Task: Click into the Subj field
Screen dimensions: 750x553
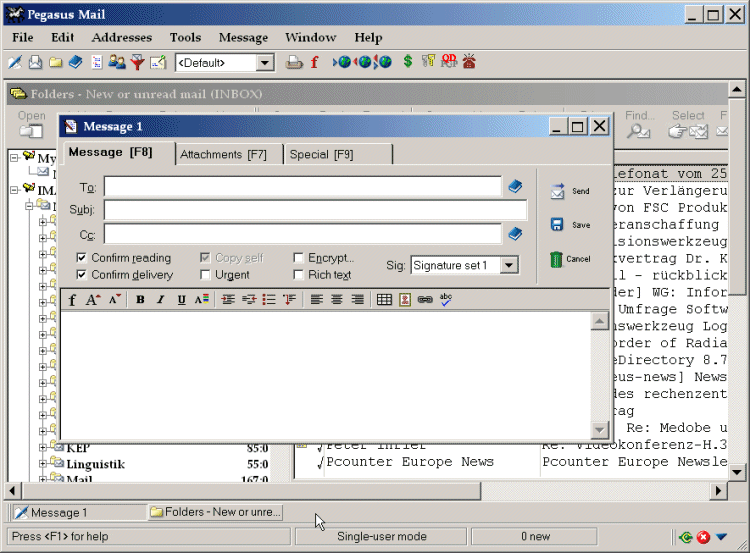Action: click(x=315, y=210)
